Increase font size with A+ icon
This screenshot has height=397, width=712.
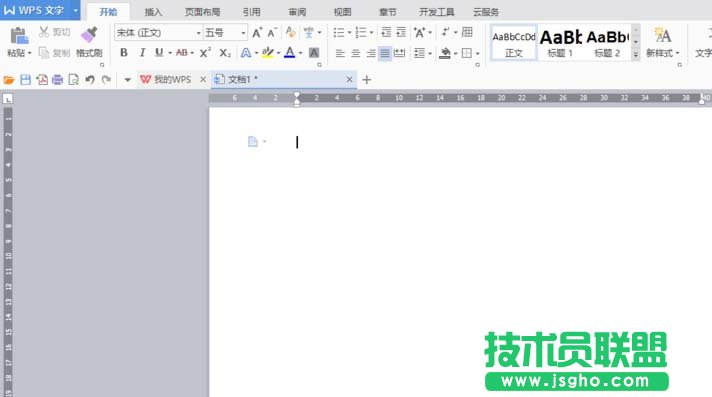pos(257,33)
